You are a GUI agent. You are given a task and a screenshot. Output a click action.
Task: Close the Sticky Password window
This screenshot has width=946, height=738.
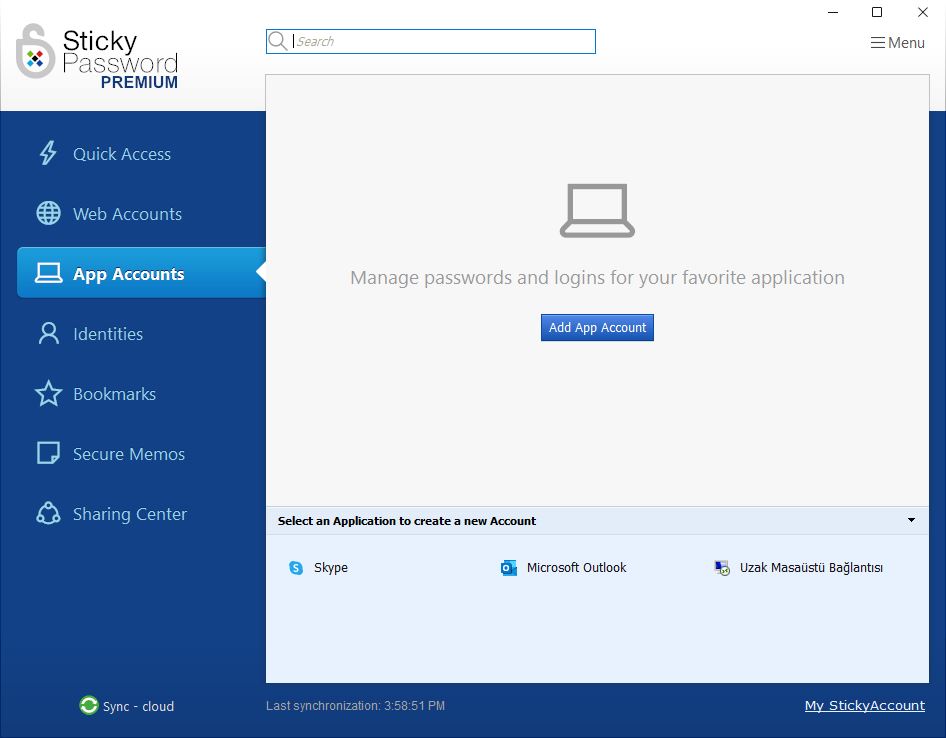922,12
